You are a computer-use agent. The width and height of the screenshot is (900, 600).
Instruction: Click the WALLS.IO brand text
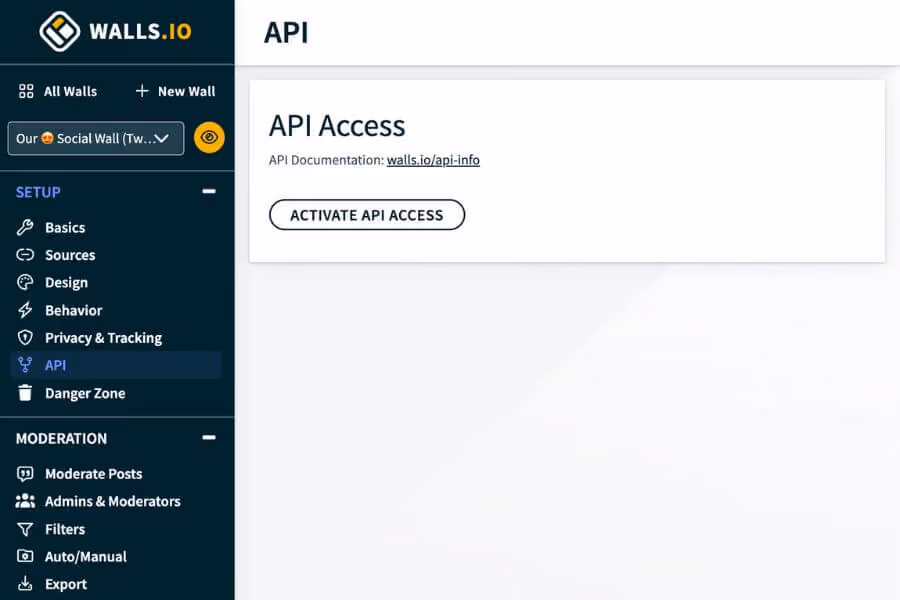(x=141, y=31)
